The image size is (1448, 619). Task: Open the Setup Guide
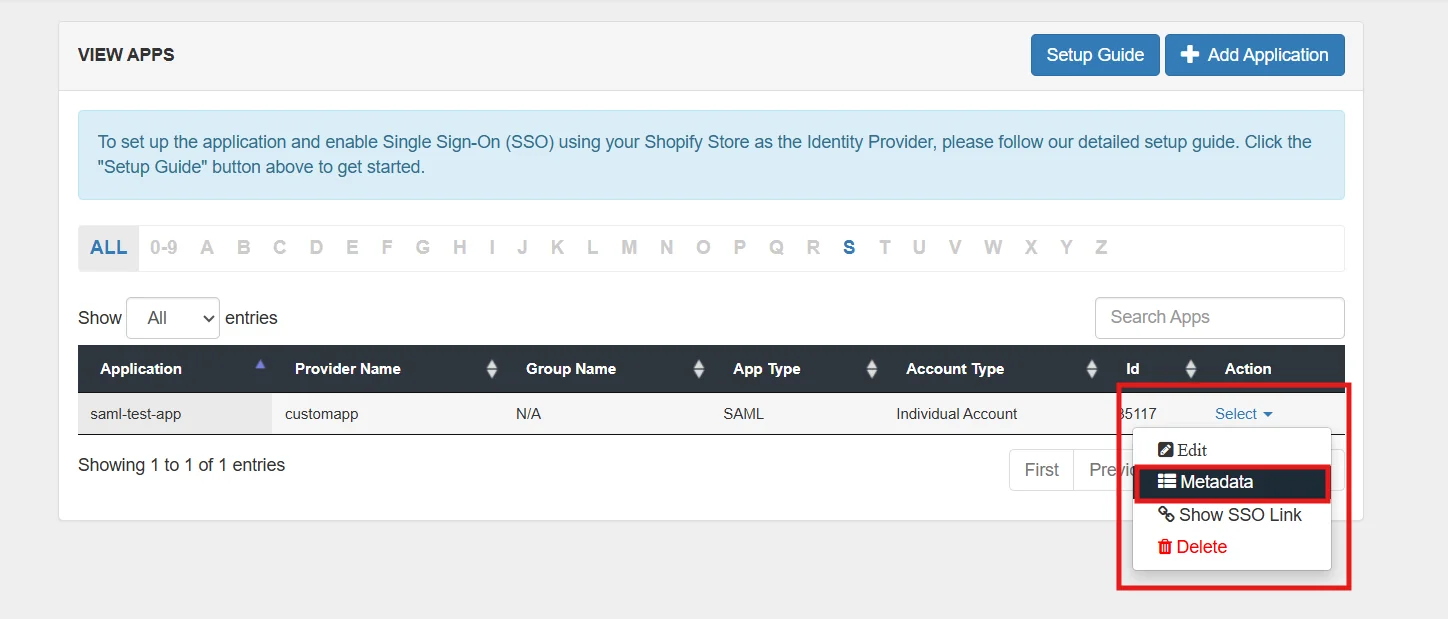click(1095, 55)
